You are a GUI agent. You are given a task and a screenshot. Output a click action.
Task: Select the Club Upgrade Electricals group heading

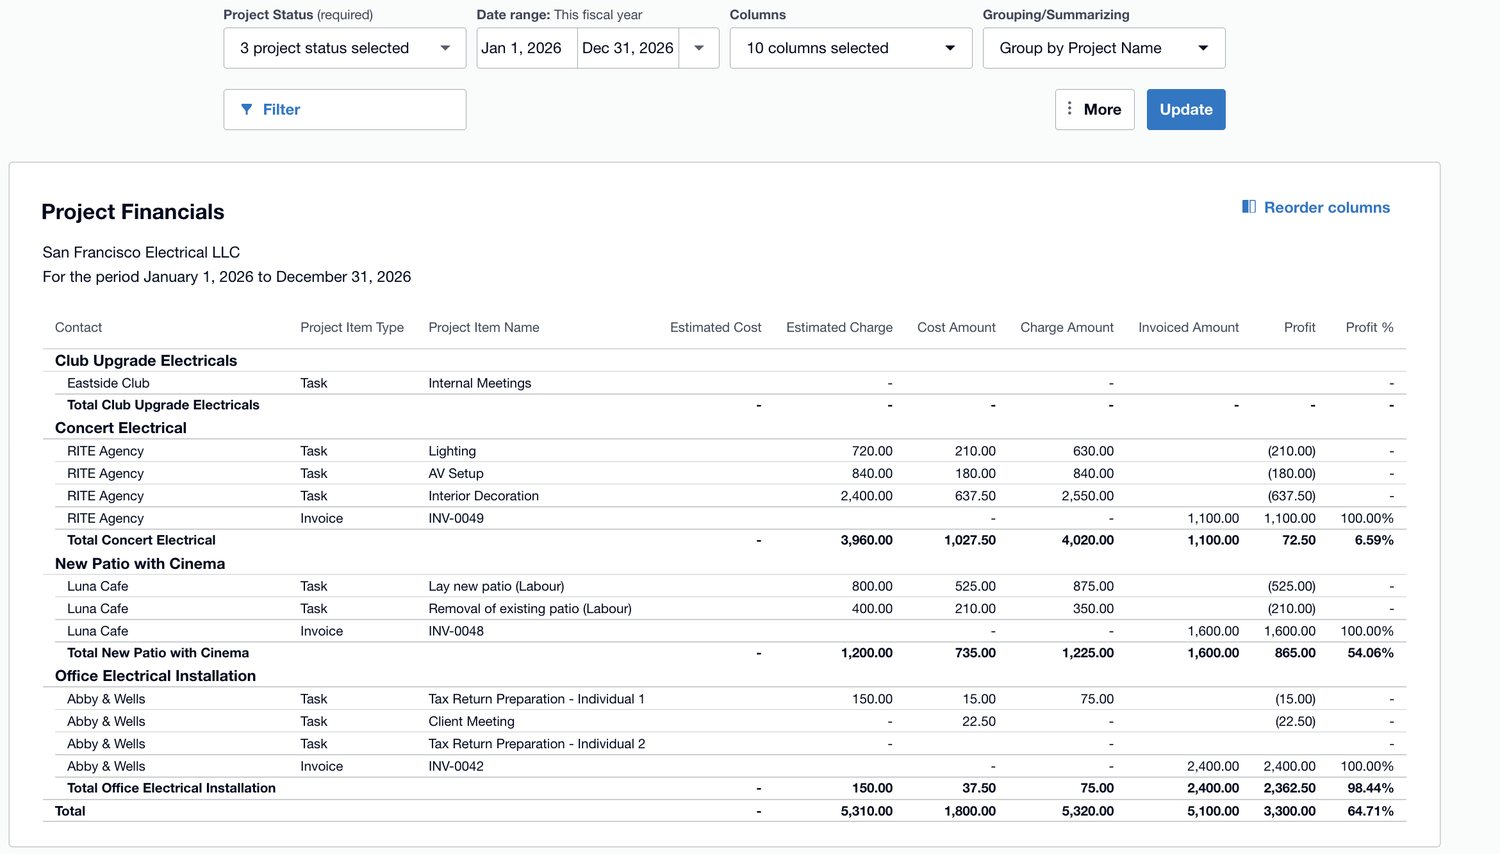pyautogui.click(x=146, y=360)
